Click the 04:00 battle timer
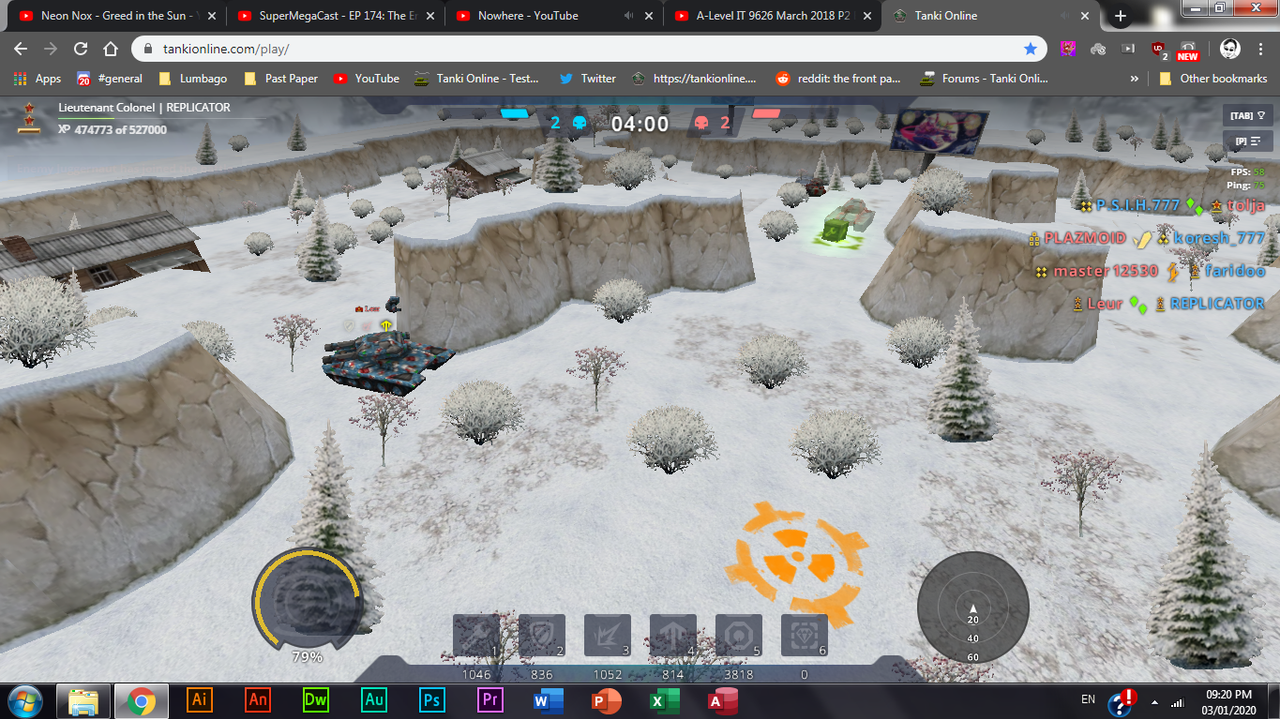Viewport: 1280px width, 719px height. click(x=640, y=124)
